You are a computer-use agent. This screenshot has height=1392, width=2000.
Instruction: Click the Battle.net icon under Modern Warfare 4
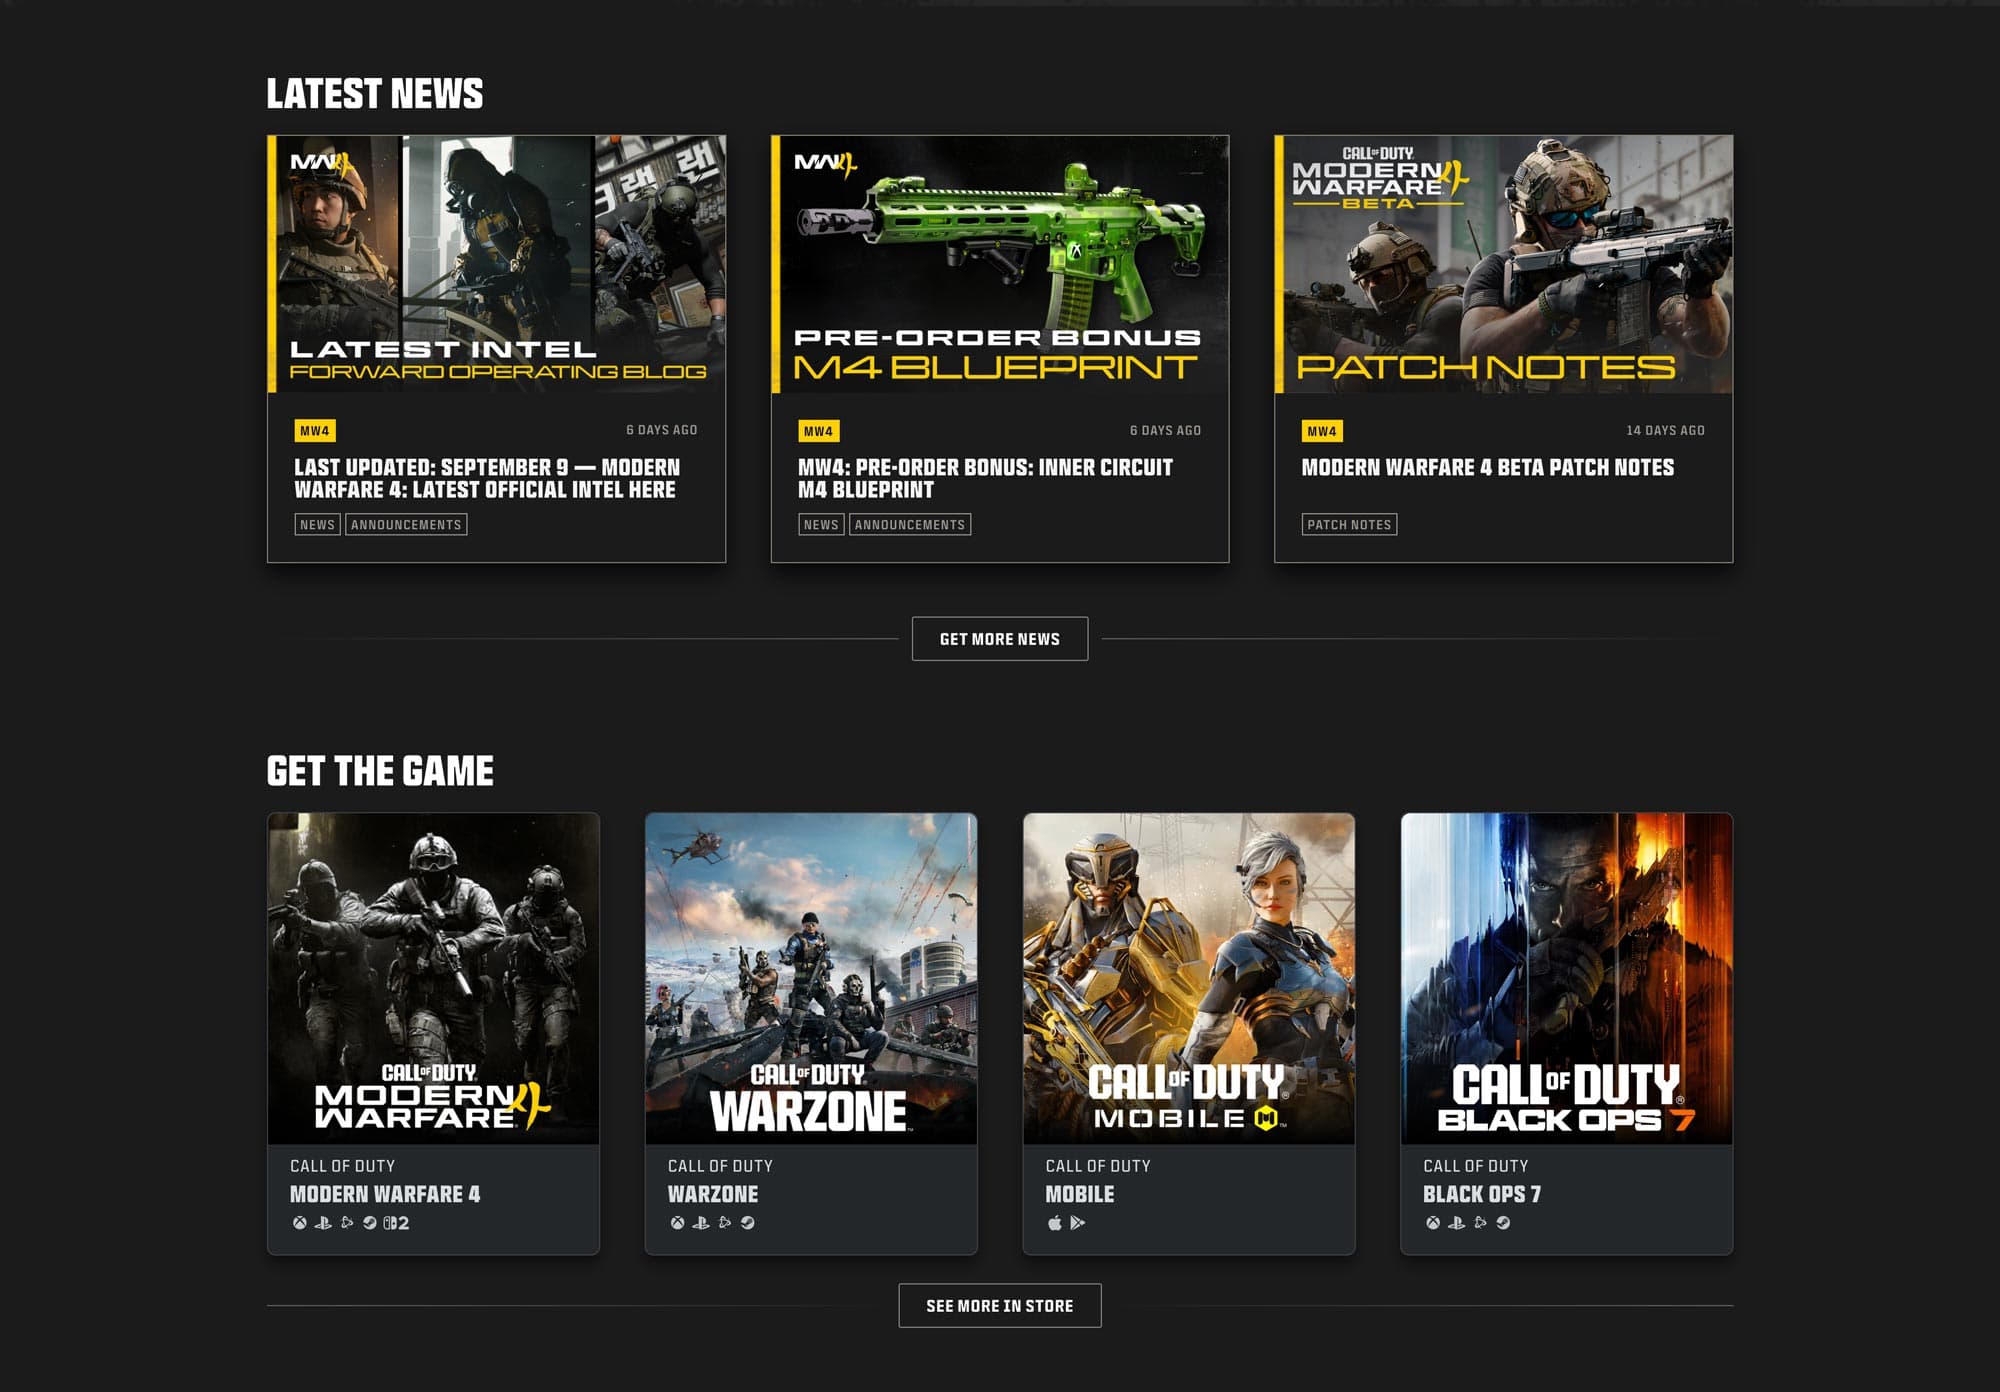347,1222
